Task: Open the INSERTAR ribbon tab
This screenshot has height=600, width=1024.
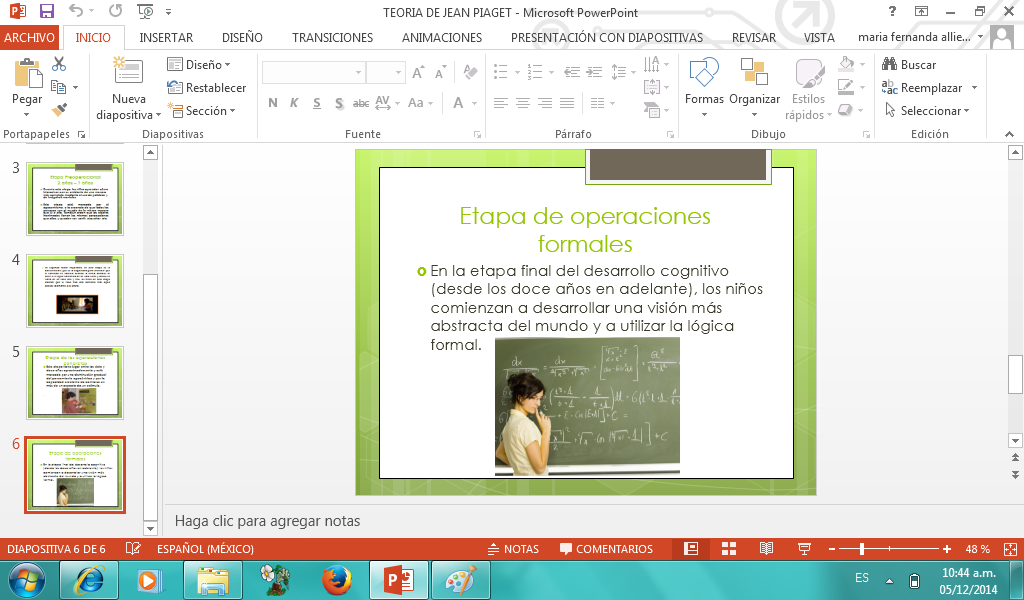Action: (166, 37)
